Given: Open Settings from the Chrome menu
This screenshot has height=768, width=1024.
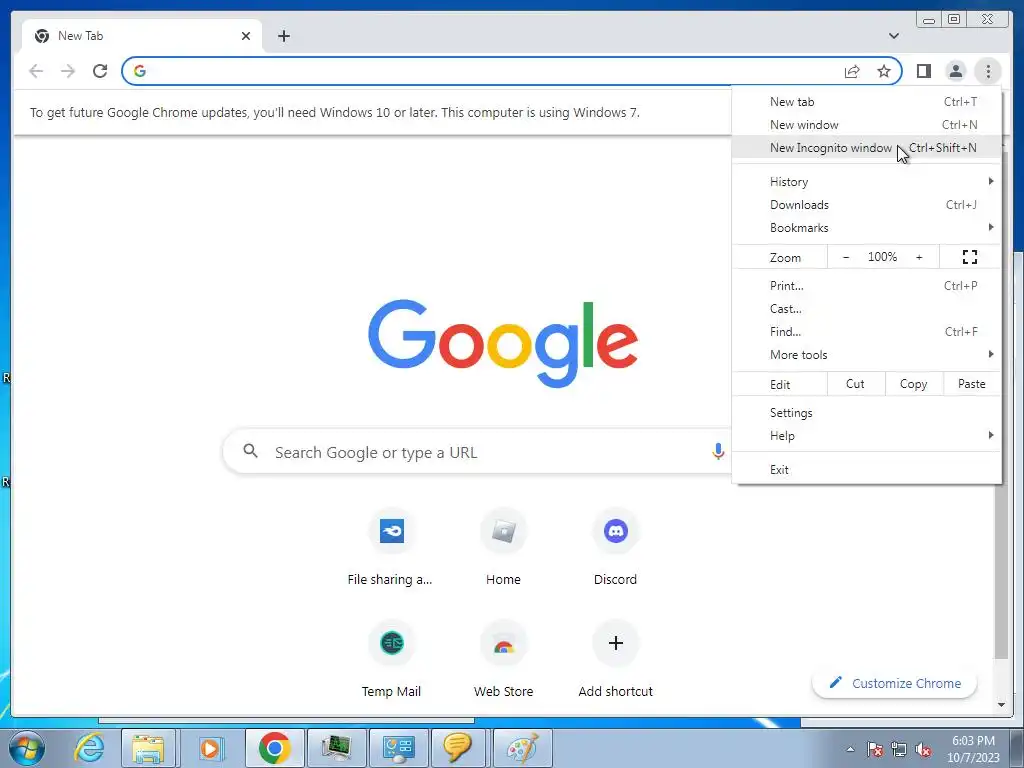Looking at the screenshot, I should coord(867,413).
